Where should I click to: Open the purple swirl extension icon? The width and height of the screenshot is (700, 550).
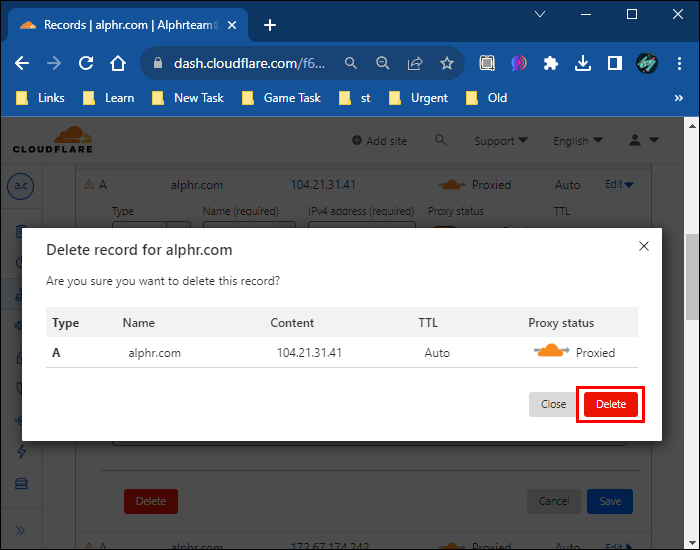point(519,63)
